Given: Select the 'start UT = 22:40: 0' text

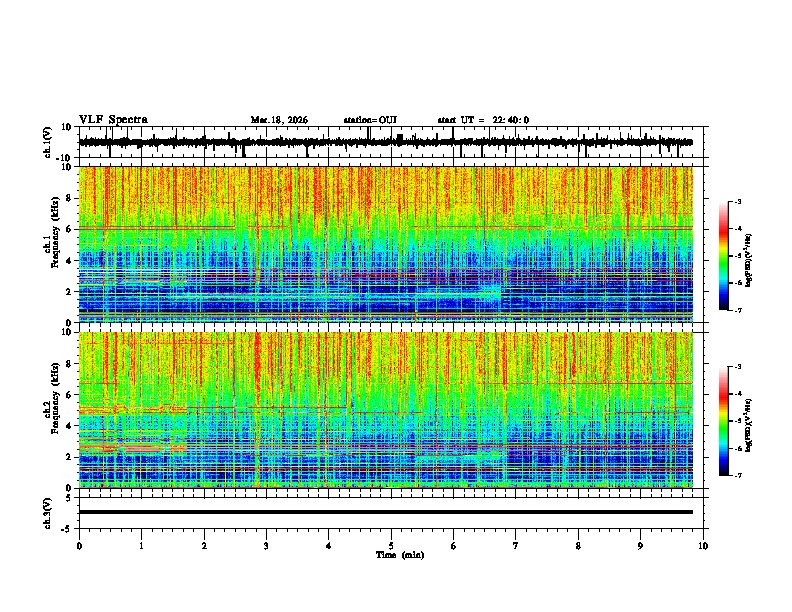Looking at the screenshot, I should pos(483,120).
